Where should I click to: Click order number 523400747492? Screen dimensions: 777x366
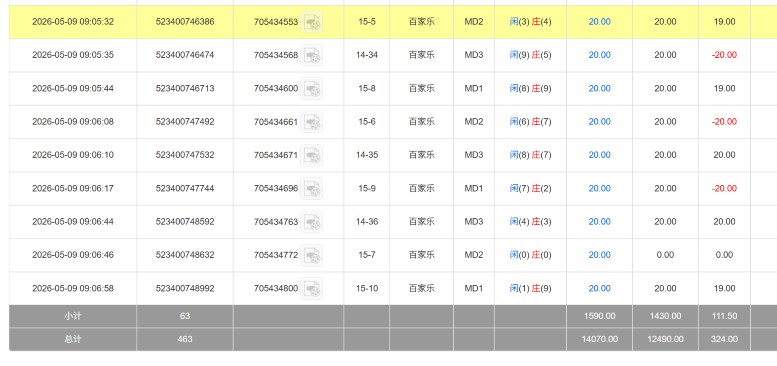click(185, 121)
